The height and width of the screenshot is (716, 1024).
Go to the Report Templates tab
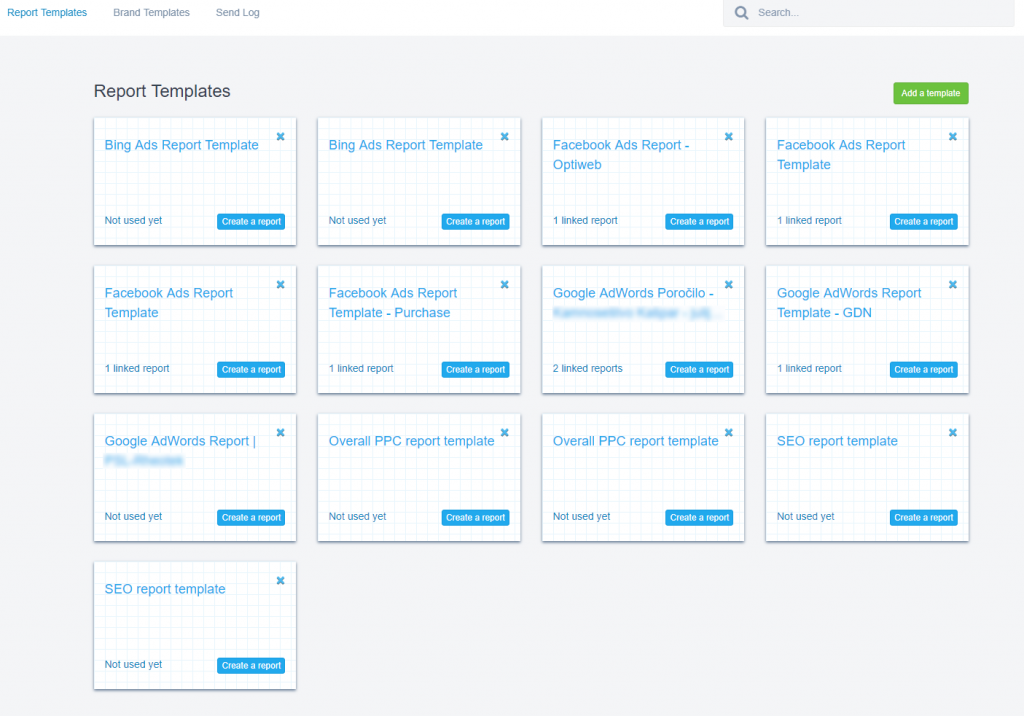point(47,13)
